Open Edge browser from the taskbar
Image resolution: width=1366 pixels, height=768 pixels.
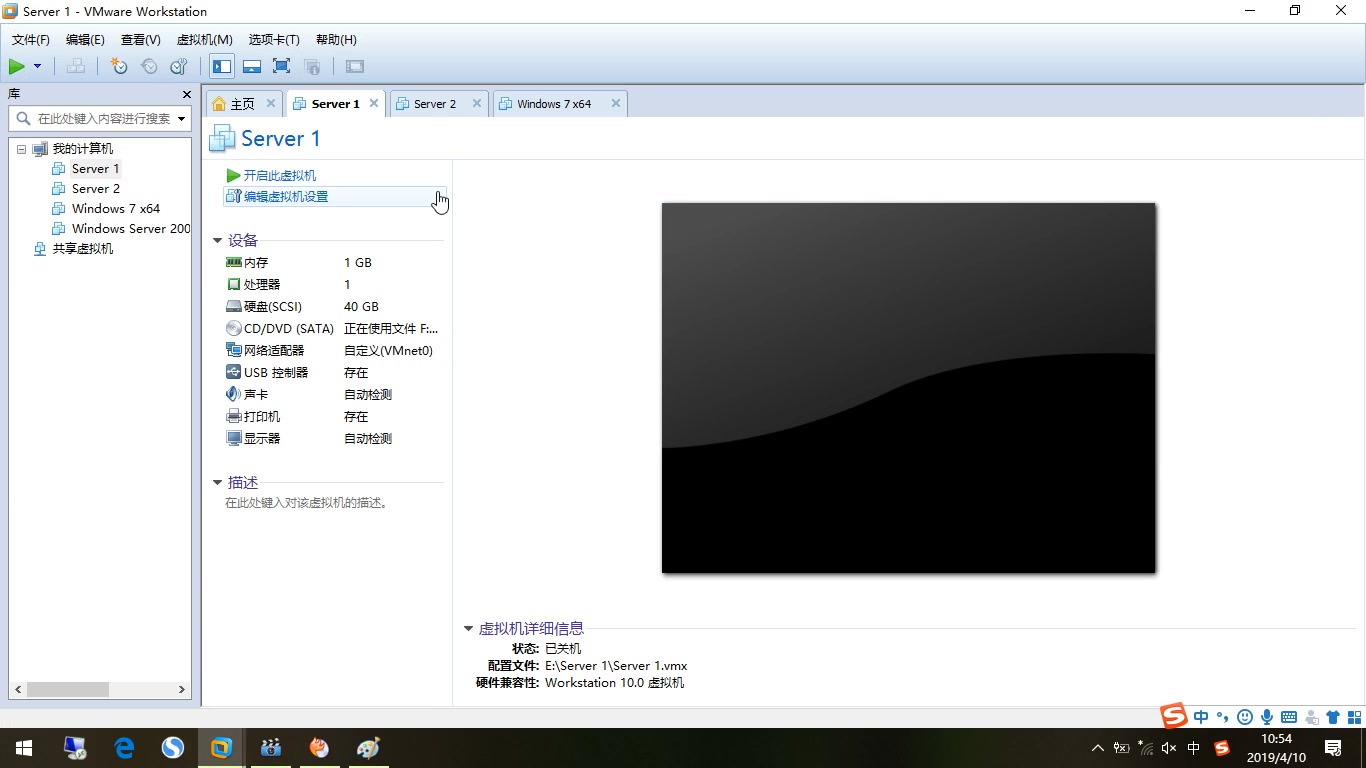coord(124,748)
